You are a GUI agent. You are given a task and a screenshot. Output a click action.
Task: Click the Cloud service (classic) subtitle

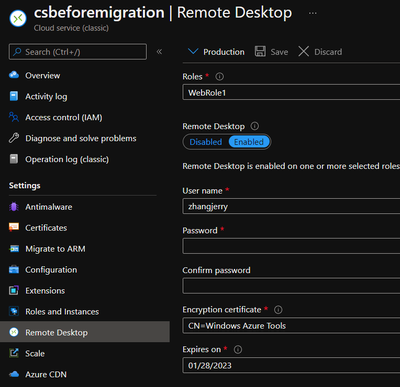coord(71,28)
